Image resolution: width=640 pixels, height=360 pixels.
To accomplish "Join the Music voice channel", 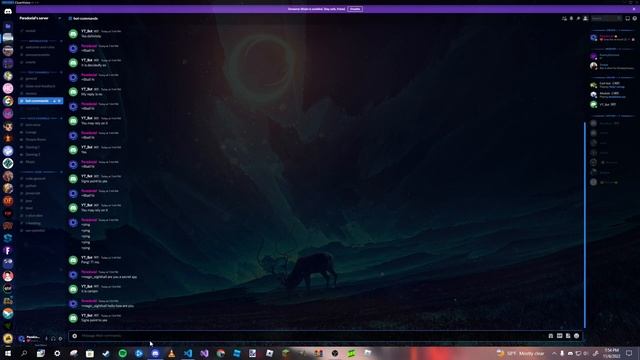I will coord(40,162).
